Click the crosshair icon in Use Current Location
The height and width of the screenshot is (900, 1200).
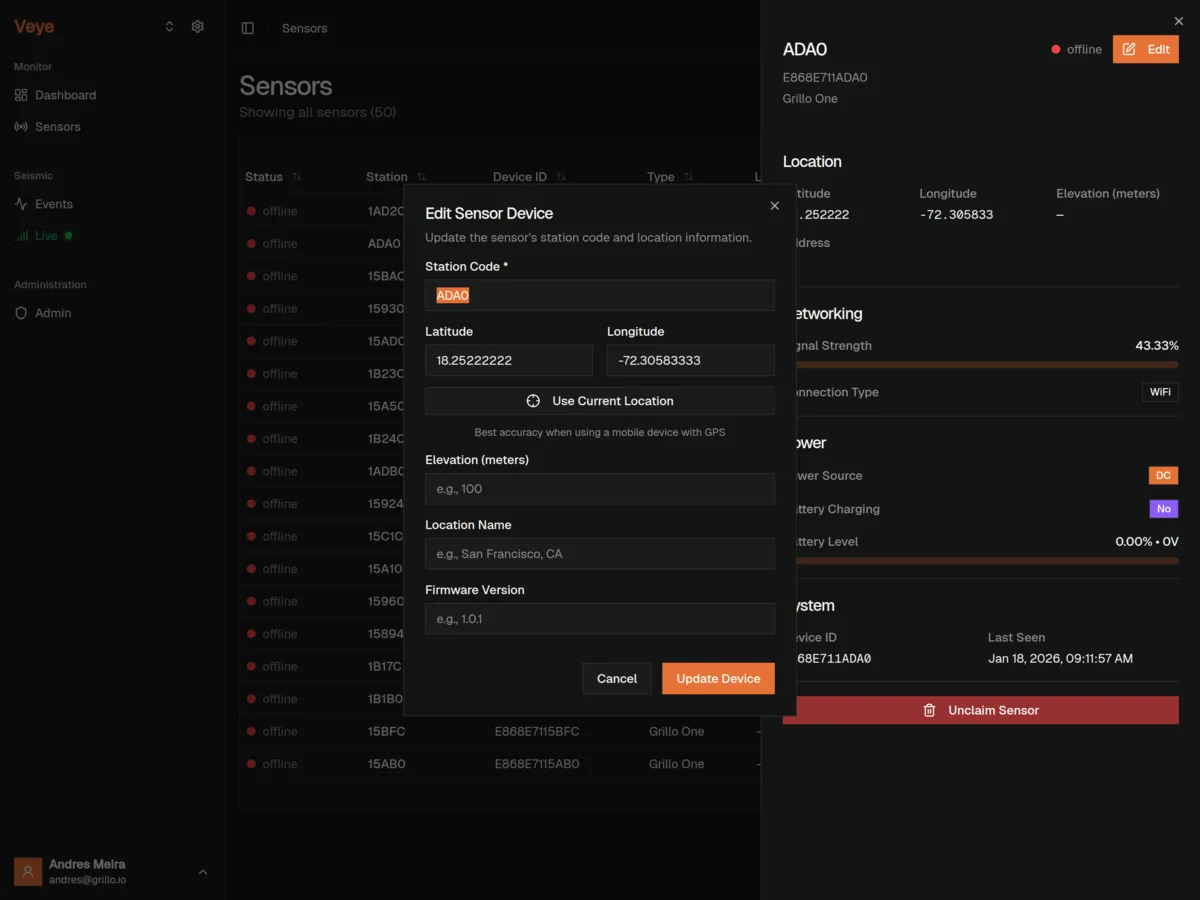pos(533,401)
